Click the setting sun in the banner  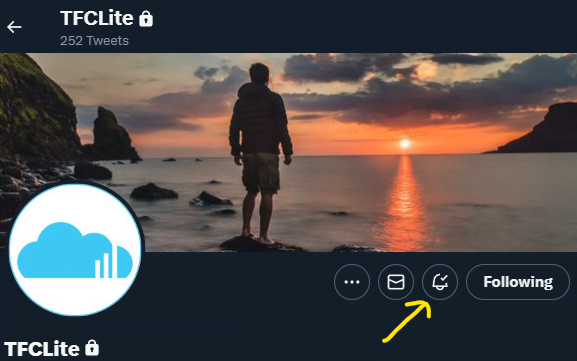[x=405, y=144]
